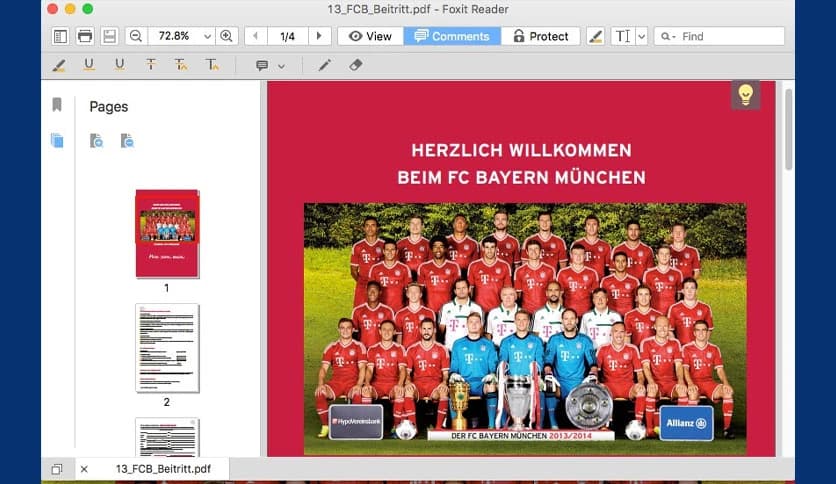Image resolution: width=836 pixels, height=484 pixels.
Task: Enlarge page thumbnails in Pages panel
Action: 96,141
